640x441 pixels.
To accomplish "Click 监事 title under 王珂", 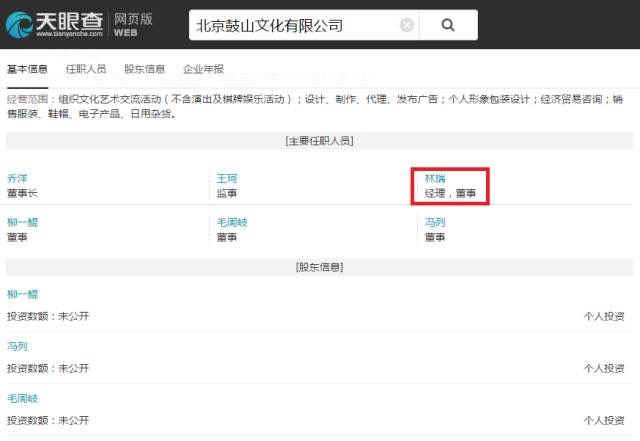I will 227,193.
